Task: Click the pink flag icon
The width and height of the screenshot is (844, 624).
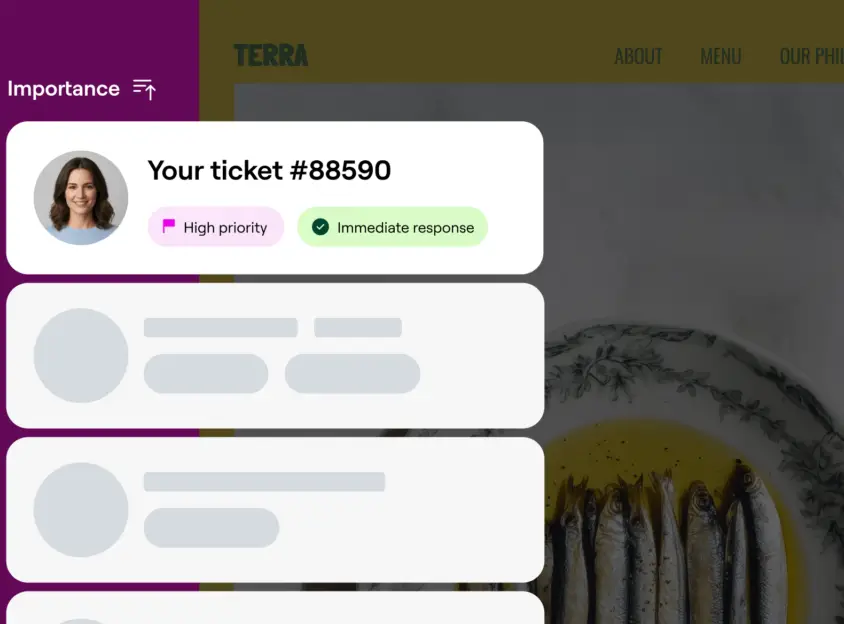Action: pos(169,227)
